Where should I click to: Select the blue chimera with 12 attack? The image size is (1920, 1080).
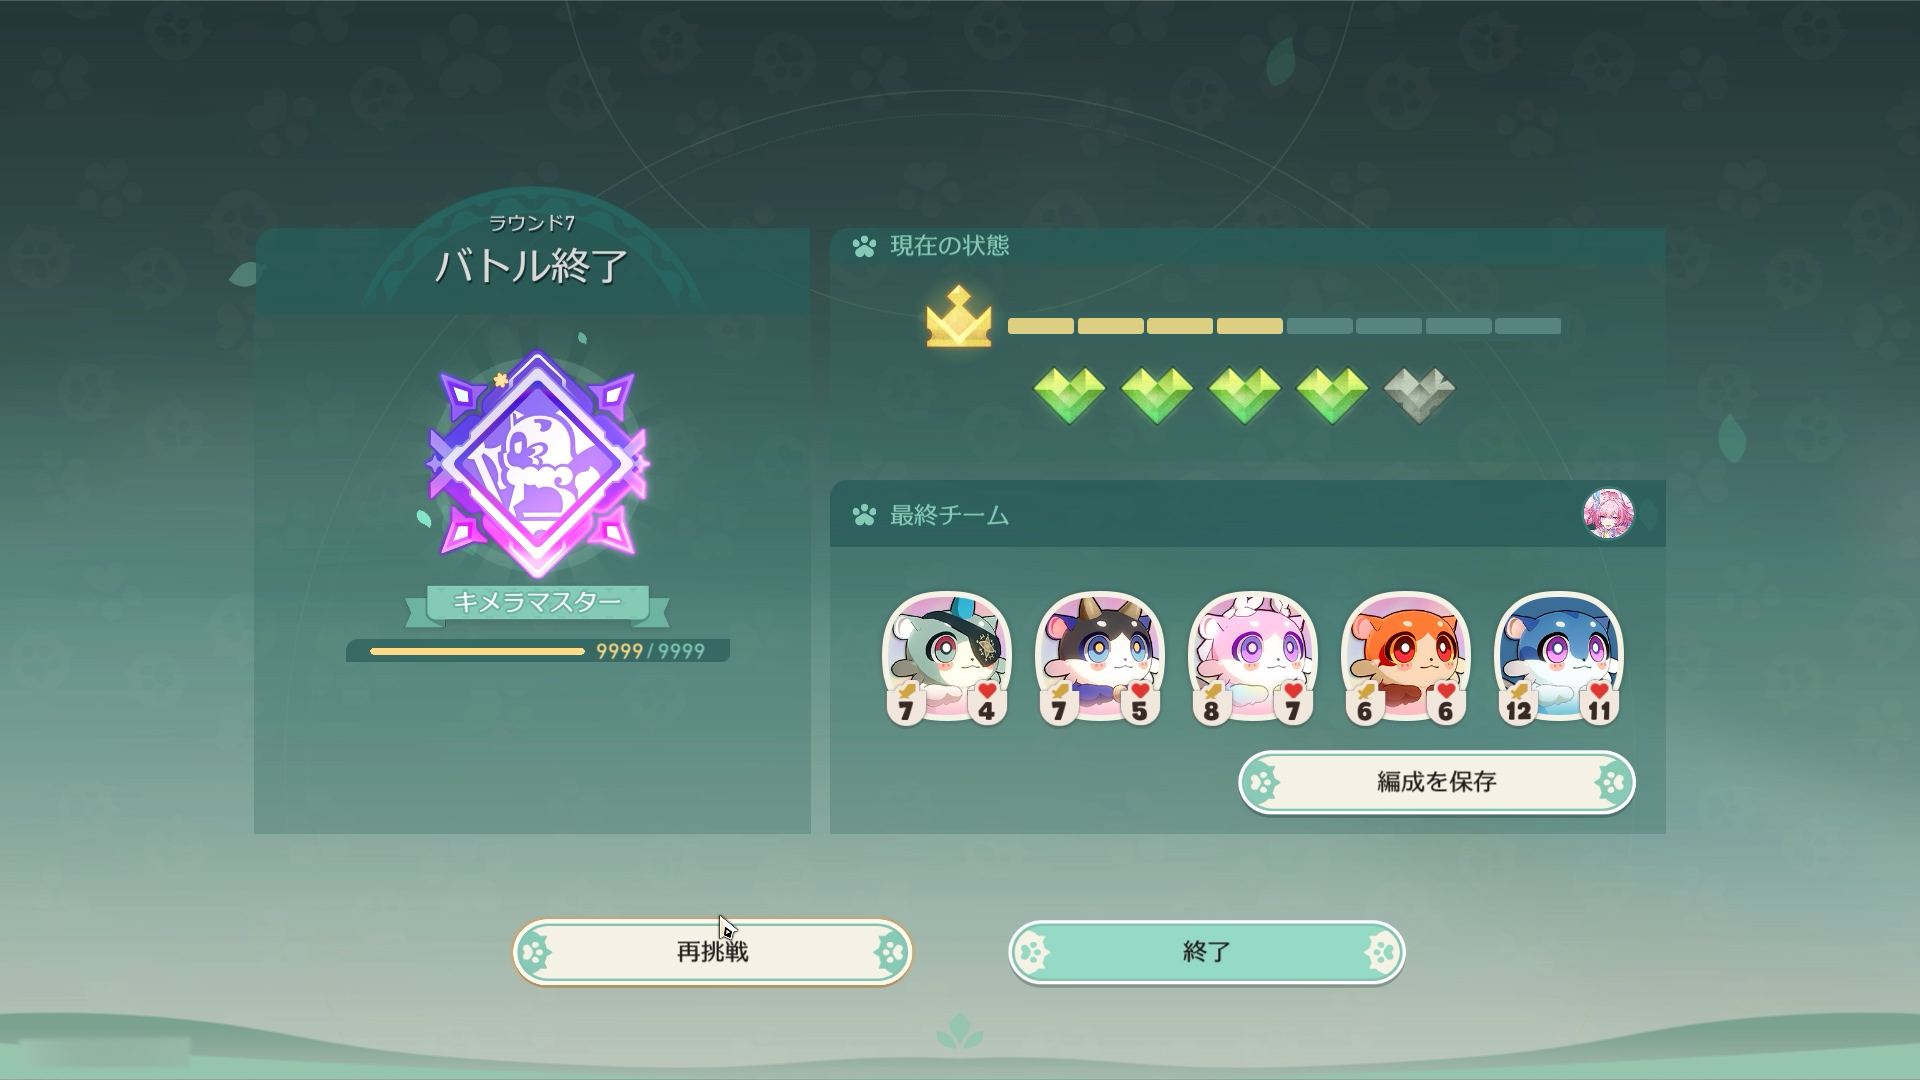tap(1558, 657)
